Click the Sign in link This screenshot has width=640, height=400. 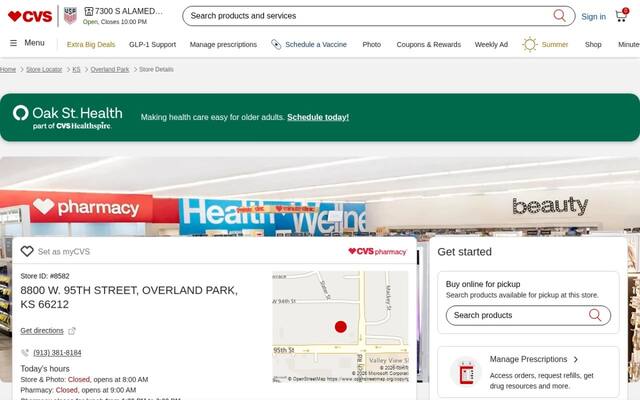point(593,17)
